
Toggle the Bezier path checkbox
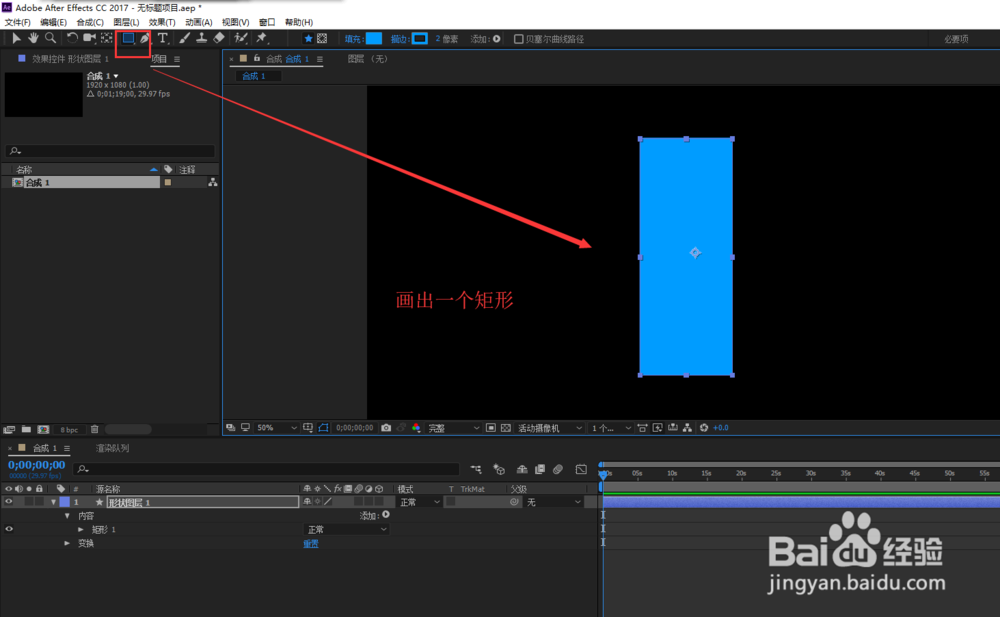point(518,39)
